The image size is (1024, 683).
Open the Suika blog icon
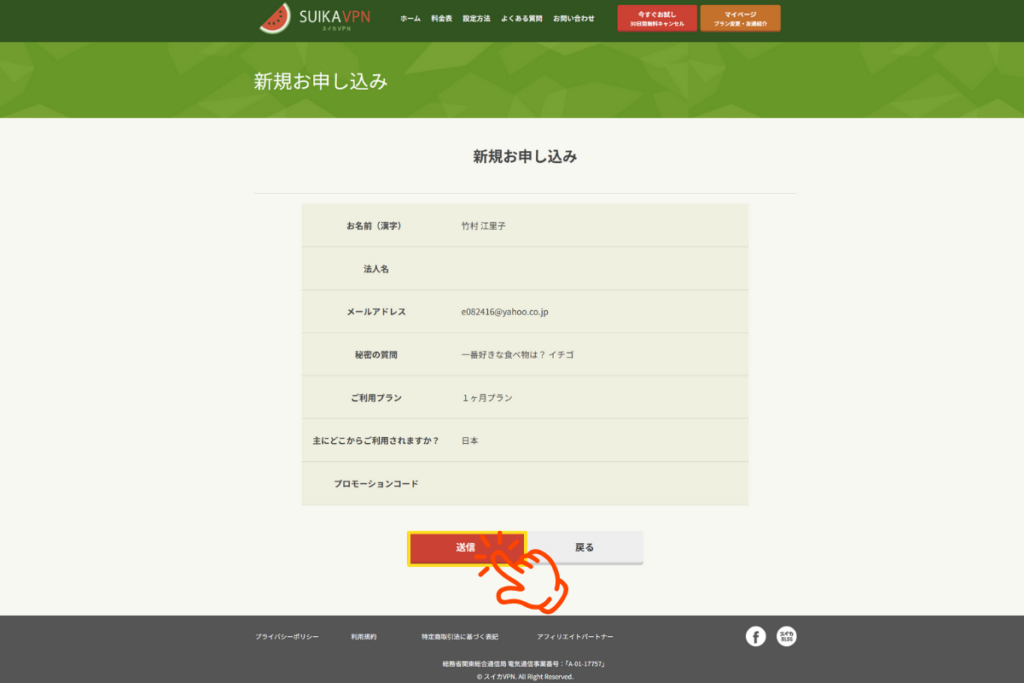[x=787, y=636]
